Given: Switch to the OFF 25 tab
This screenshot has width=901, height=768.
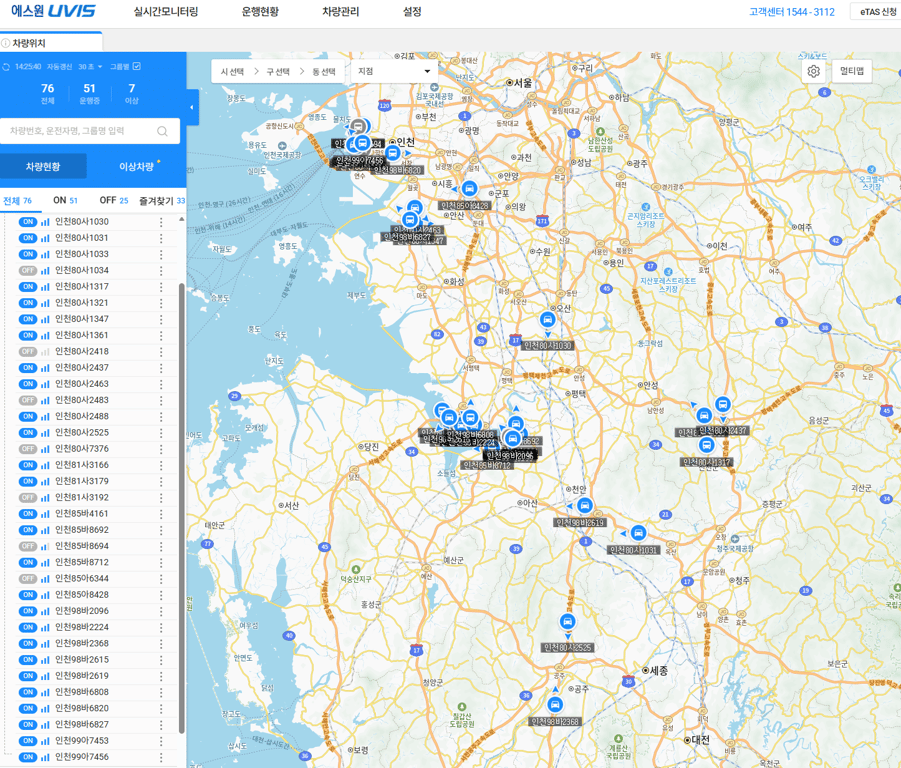Looking at the screenshot, I should tap(113, 201).
